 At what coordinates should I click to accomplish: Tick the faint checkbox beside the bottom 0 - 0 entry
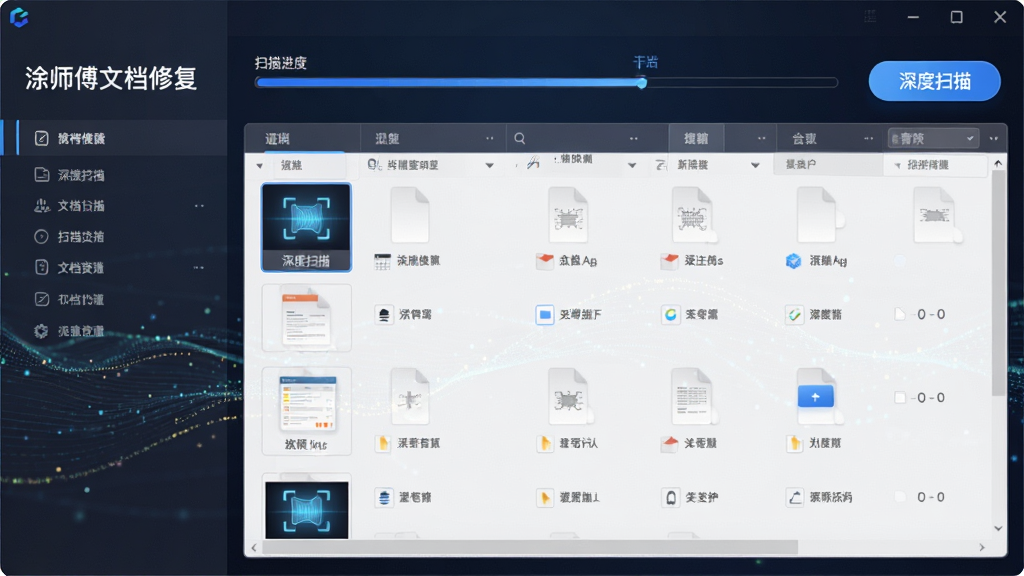[900, 498]
